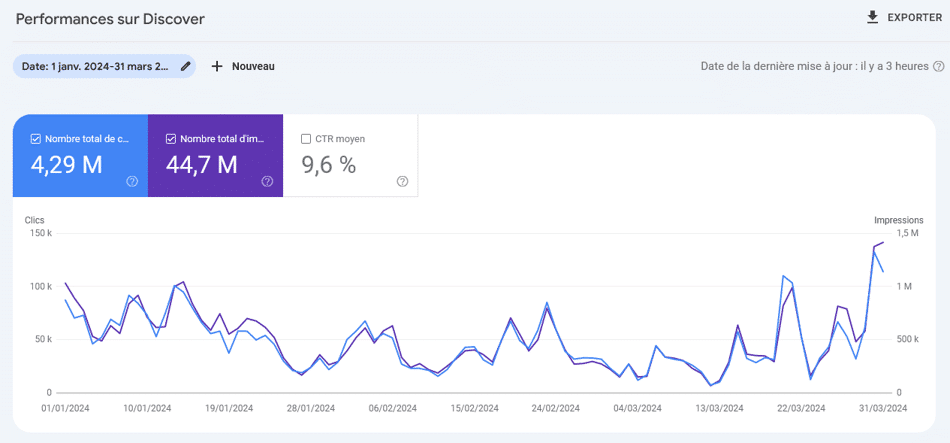Open help icon in CTR moyen card

click(402, 181)
